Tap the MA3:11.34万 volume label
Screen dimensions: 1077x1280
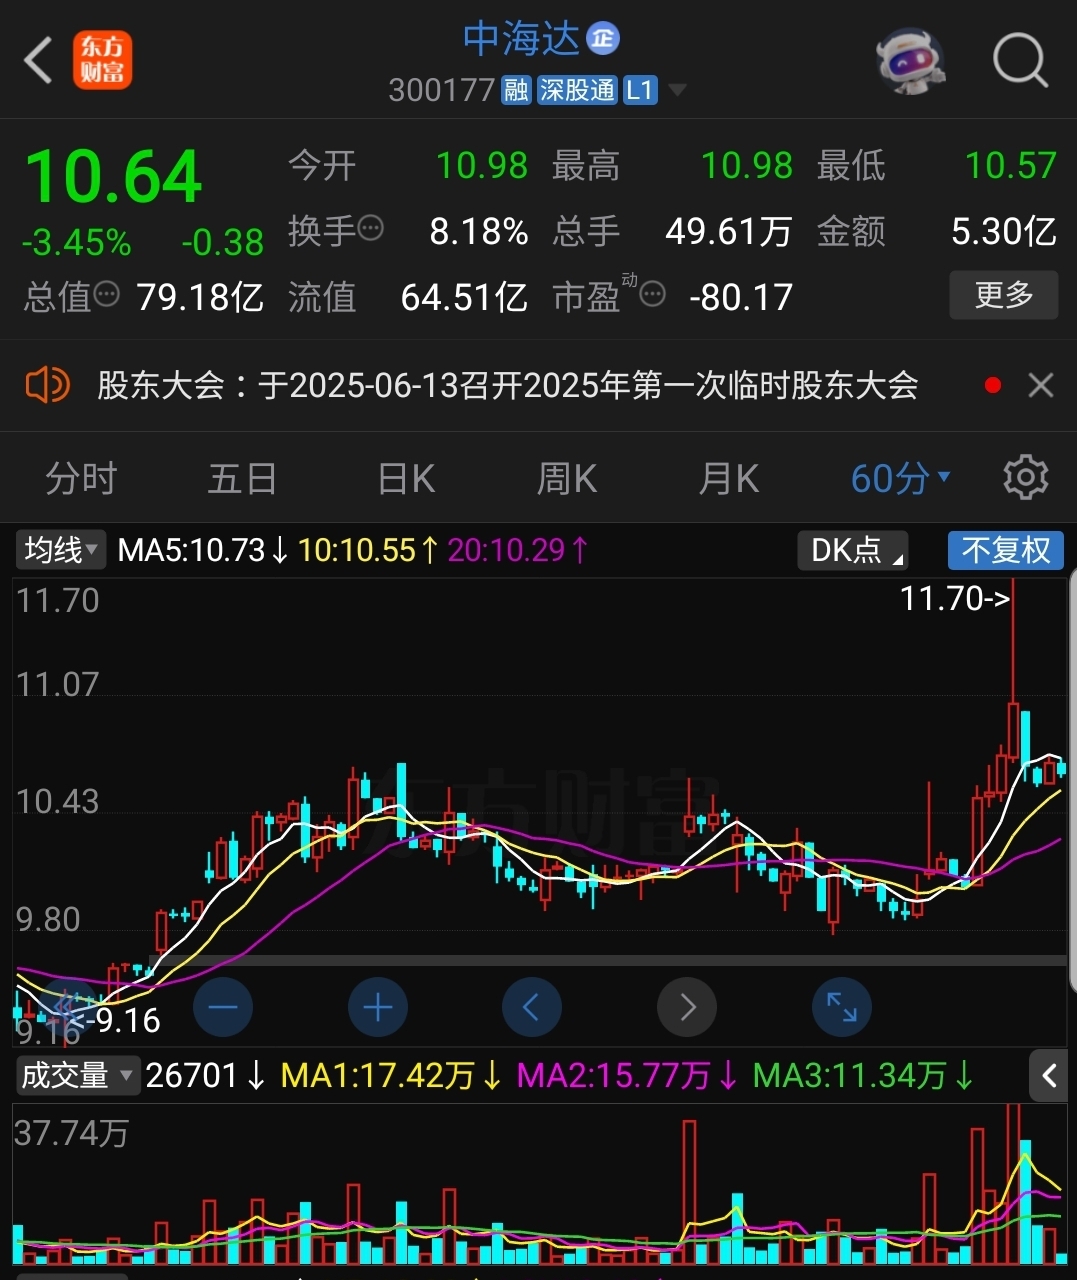click(863, 1076)
